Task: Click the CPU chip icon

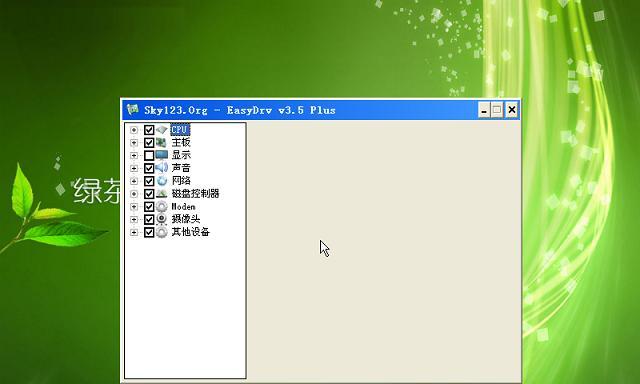Action: tap(162, 130)
